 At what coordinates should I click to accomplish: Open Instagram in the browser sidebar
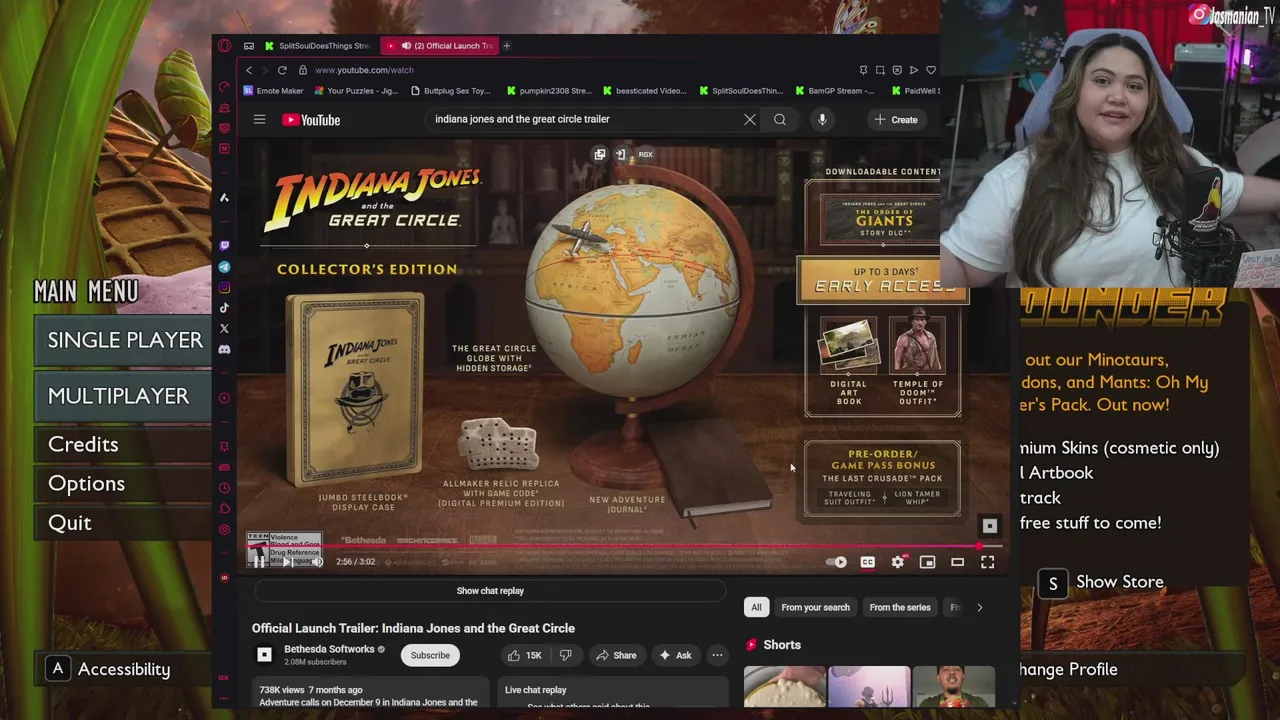224,288
